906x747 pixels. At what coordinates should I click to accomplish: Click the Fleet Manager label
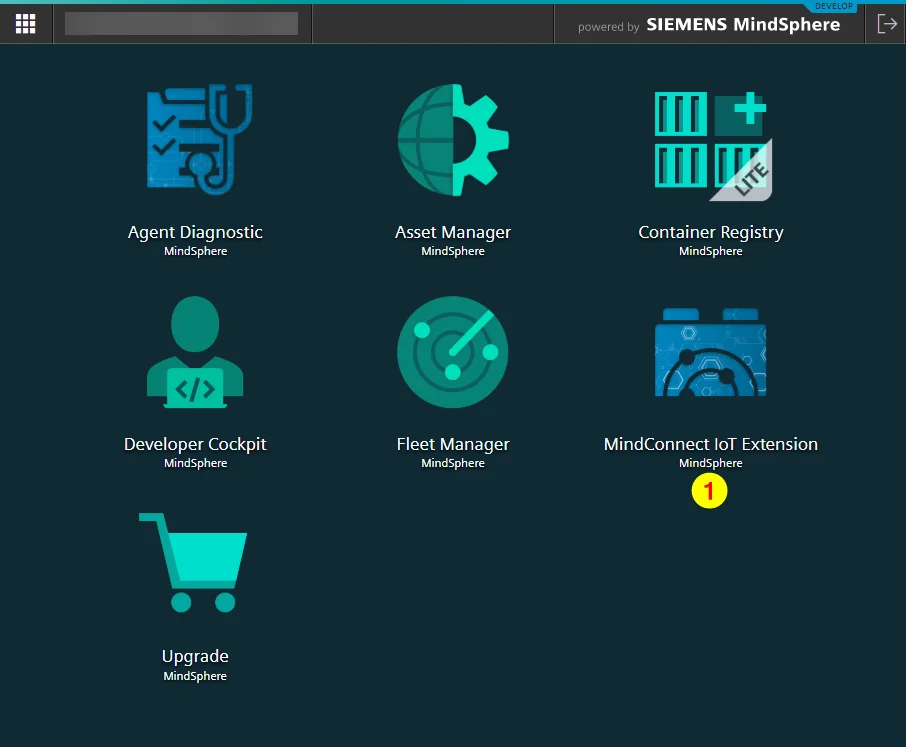pos(453,444)
